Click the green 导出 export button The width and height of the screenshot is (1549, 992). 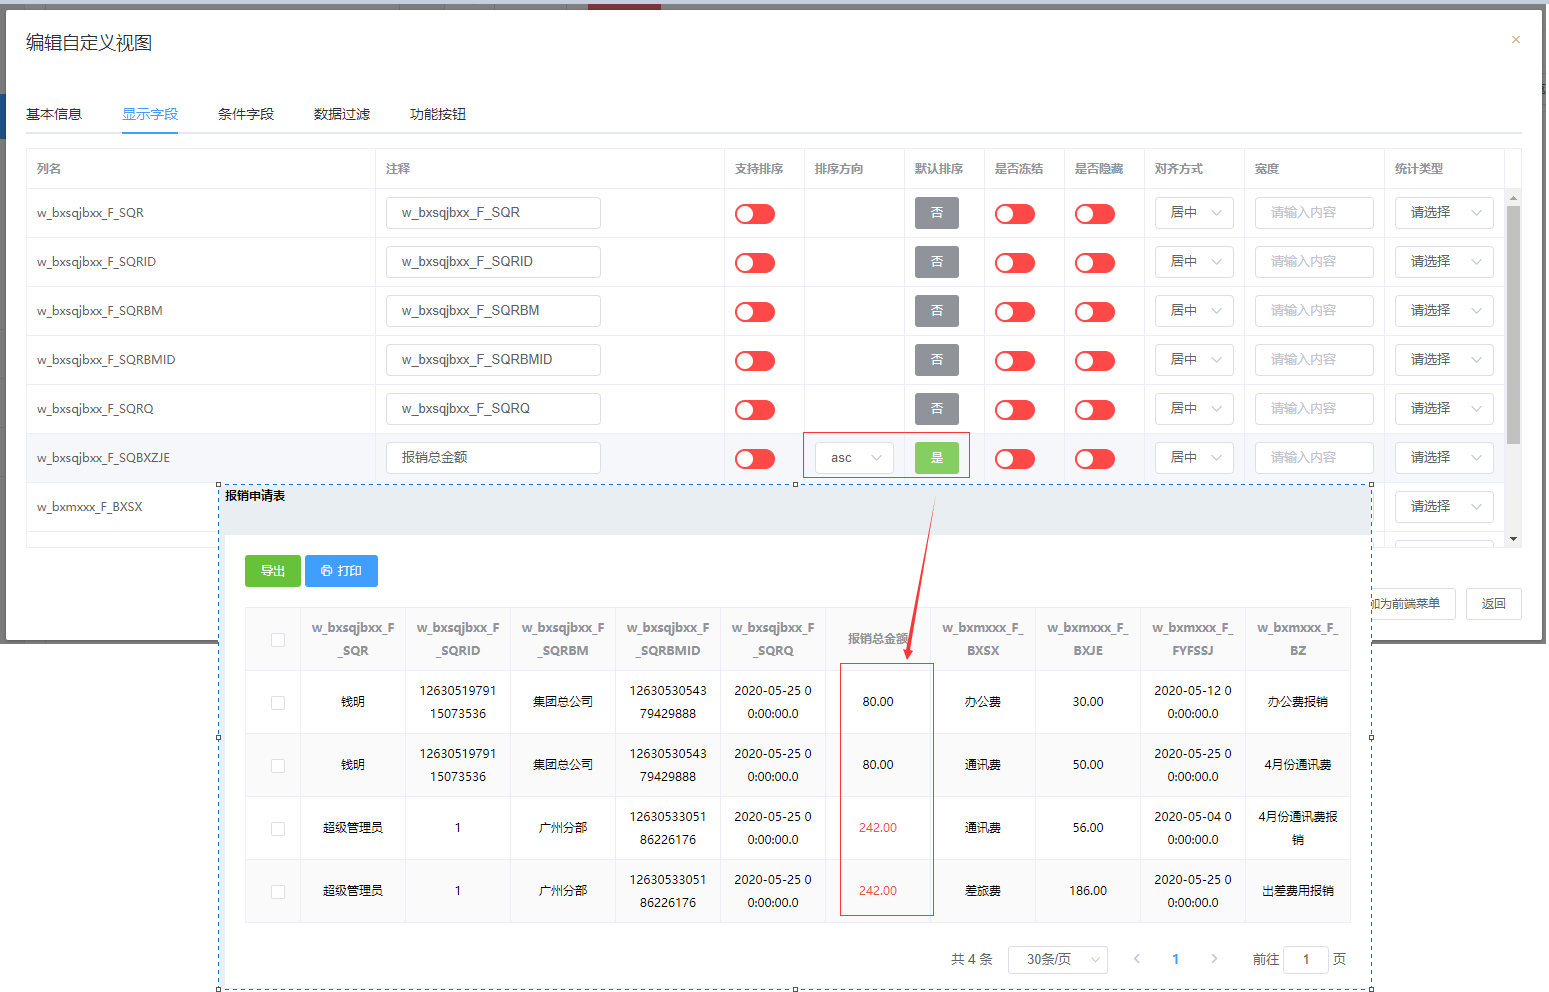pos(273,571)
